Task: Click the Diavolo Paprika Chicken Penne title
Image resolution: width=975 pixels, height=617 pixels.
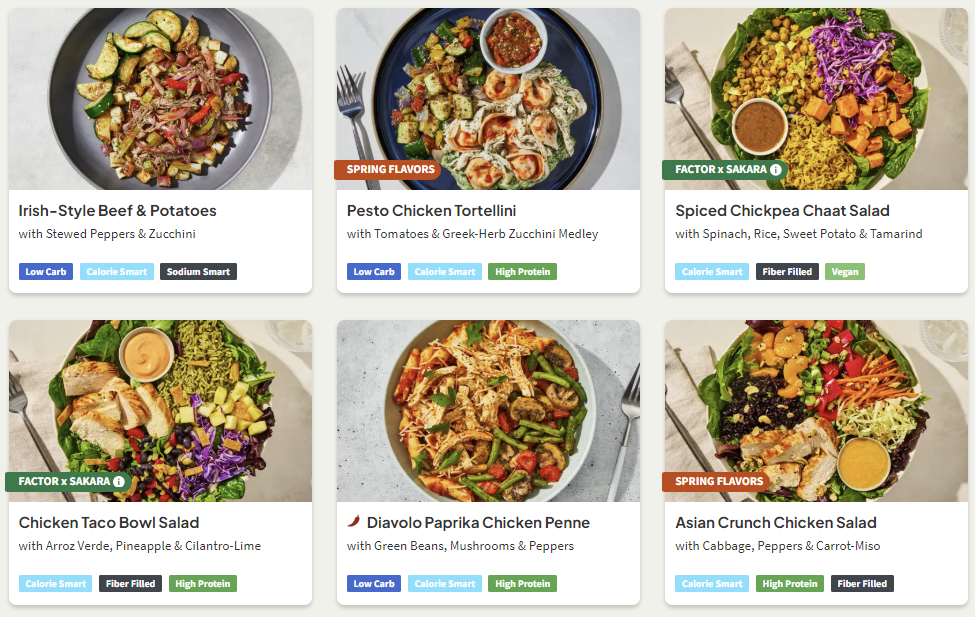Action: (478, 523)
